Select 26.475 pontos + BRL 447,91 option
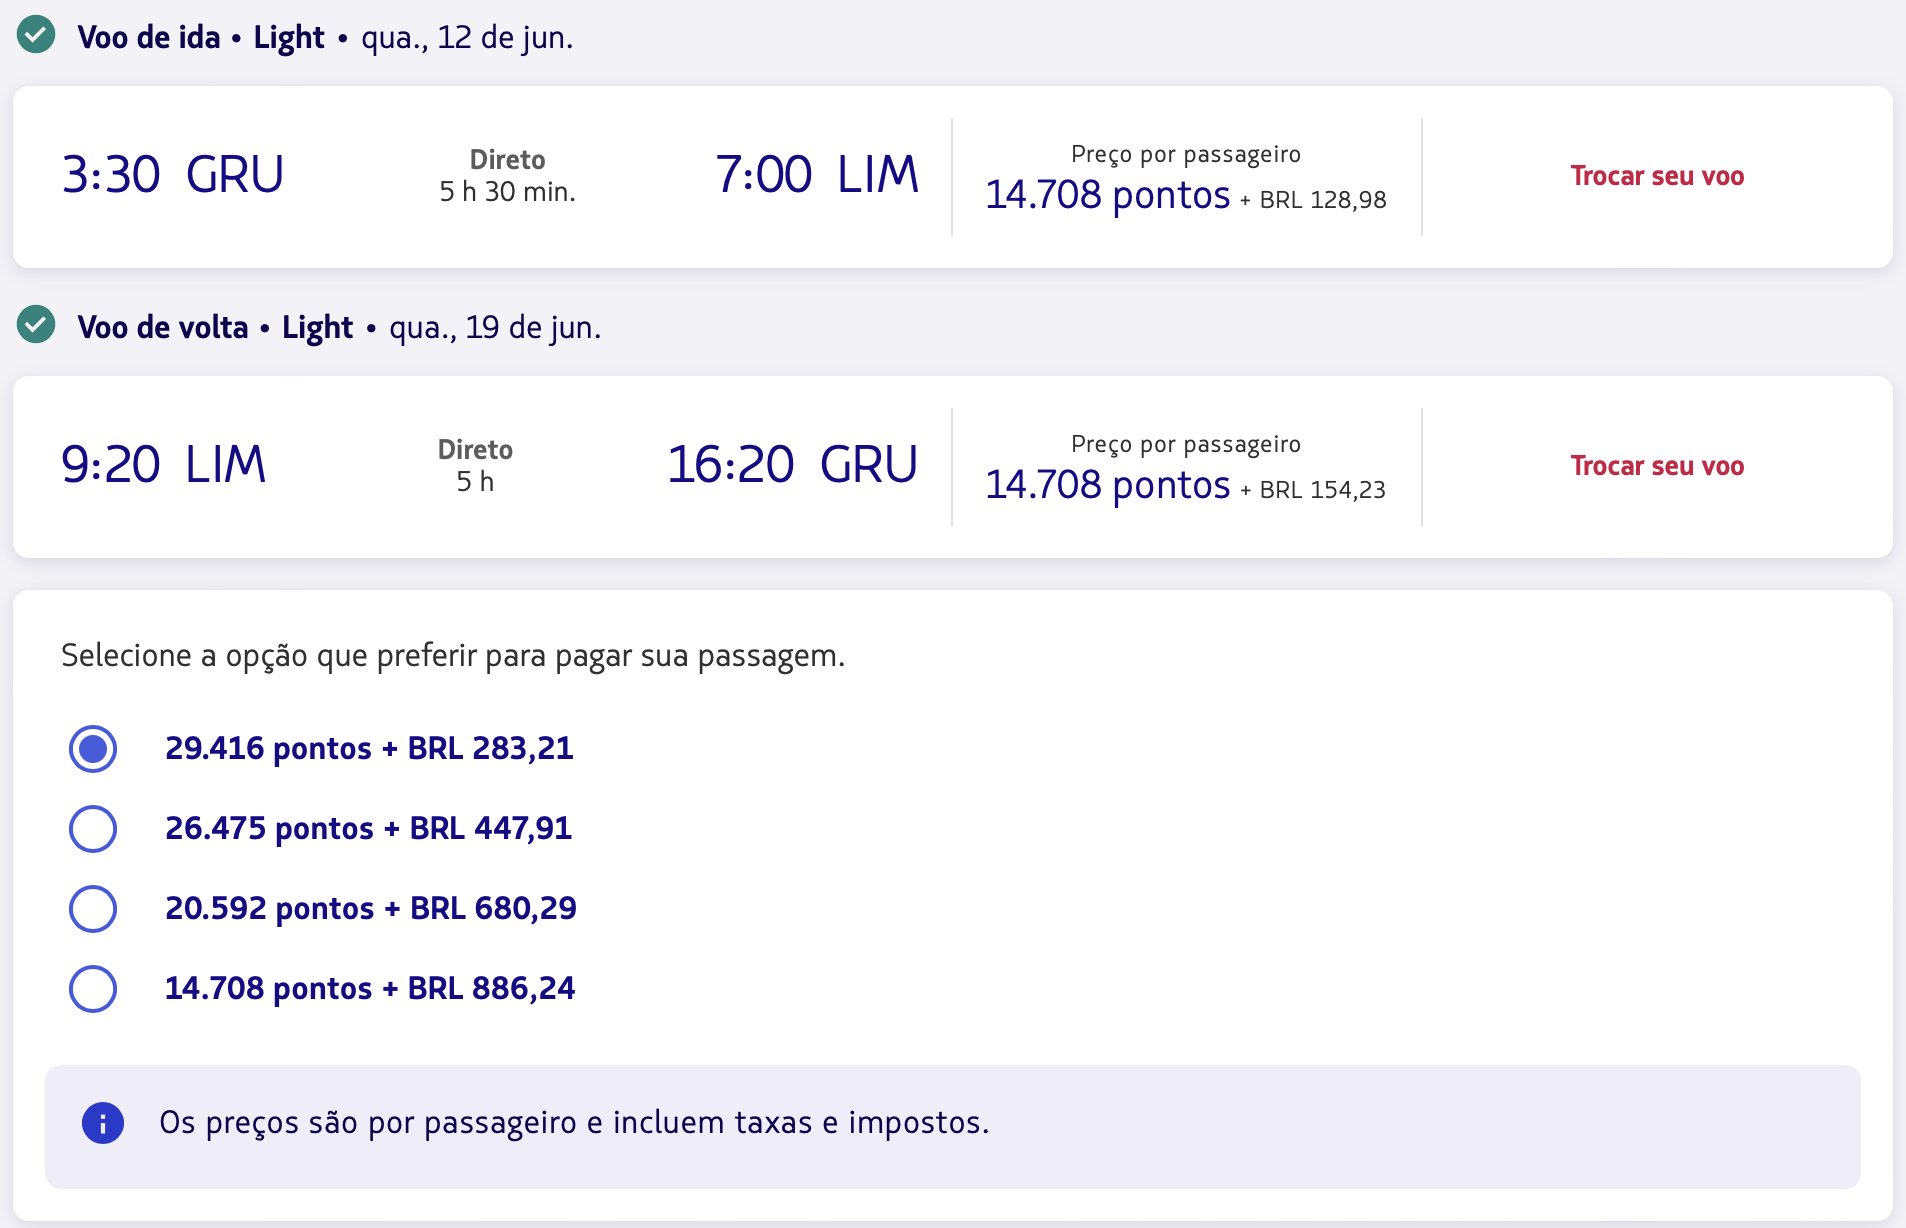This screenshot has height=1228, width=1906. click(93, 829)
